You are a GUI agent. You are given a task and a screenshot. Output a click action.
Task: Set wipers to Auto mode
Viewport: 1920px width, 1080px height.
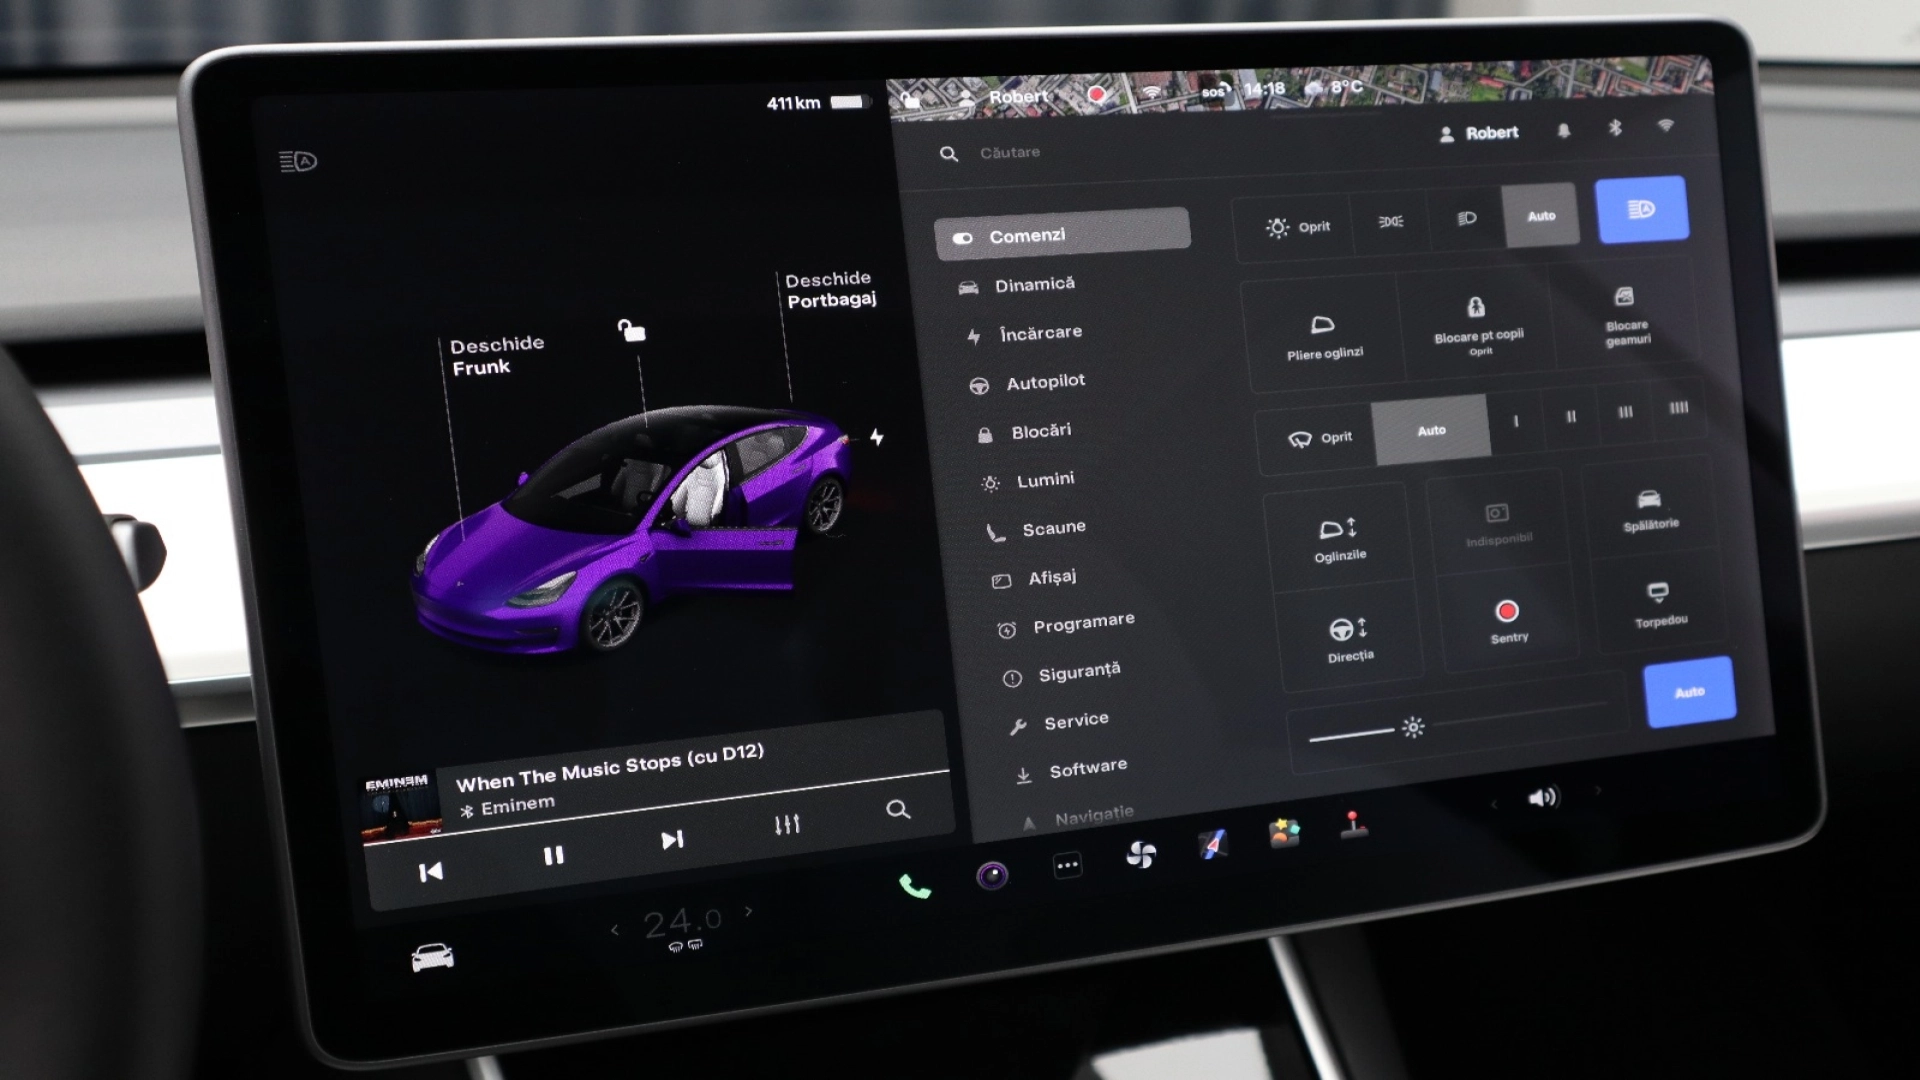pyautogui.click(x=1431, y=430)
